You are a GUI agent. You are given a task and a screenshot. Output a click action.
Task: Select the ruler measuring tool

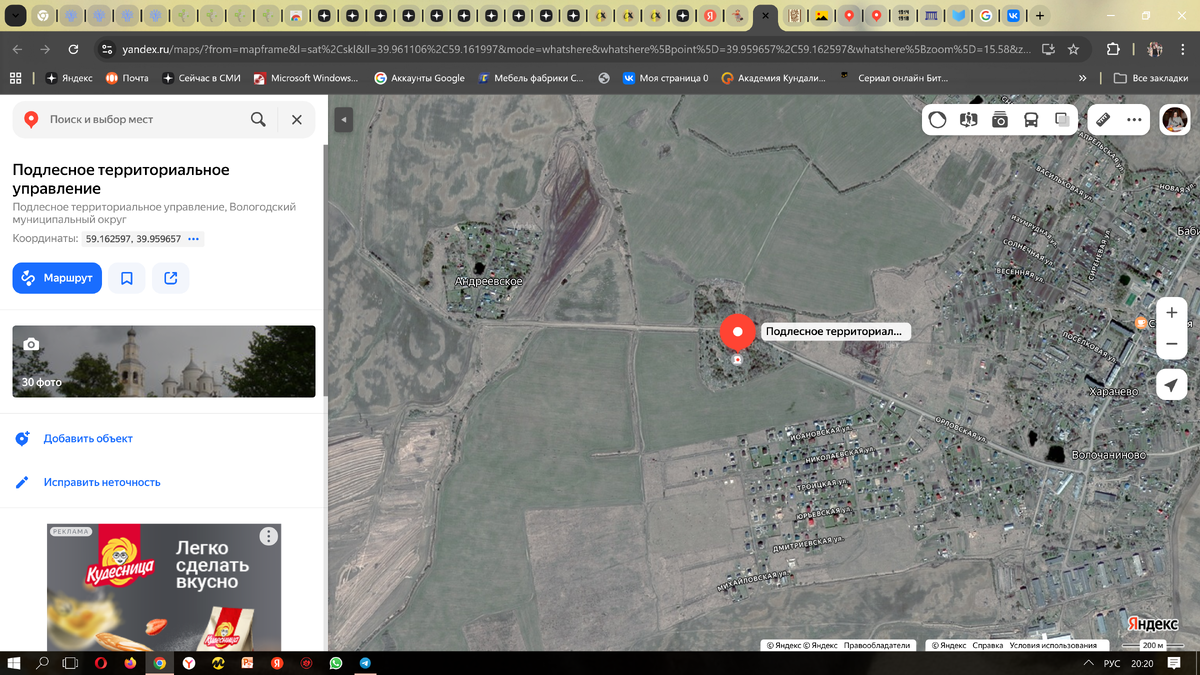[1103, 120]
